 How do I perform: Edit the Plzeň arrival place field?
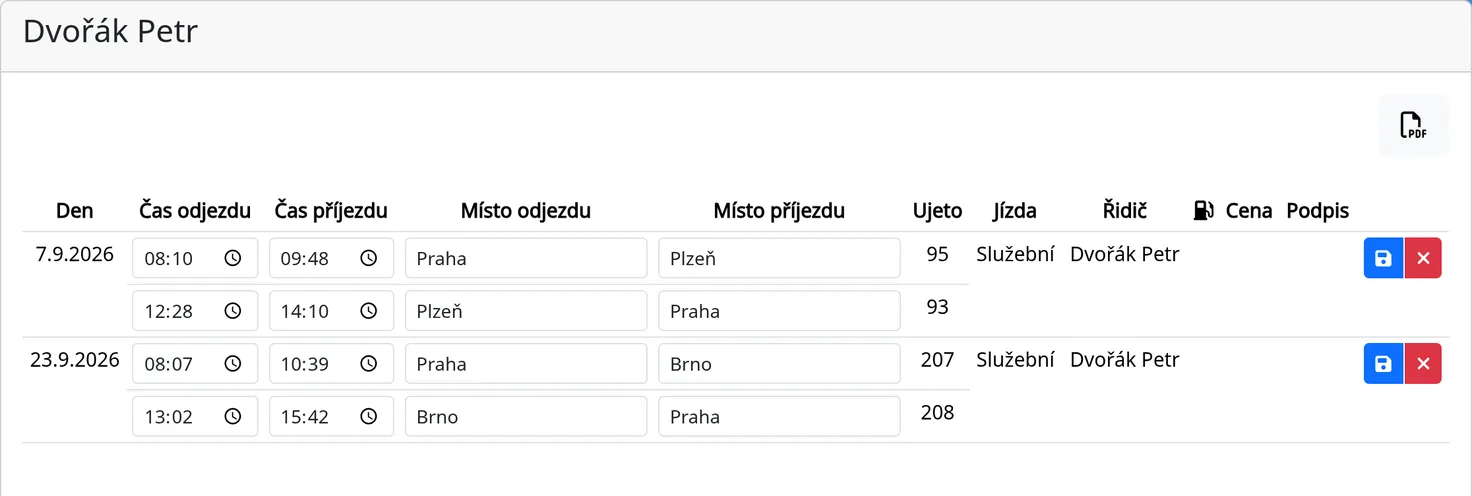click(779, 259)
